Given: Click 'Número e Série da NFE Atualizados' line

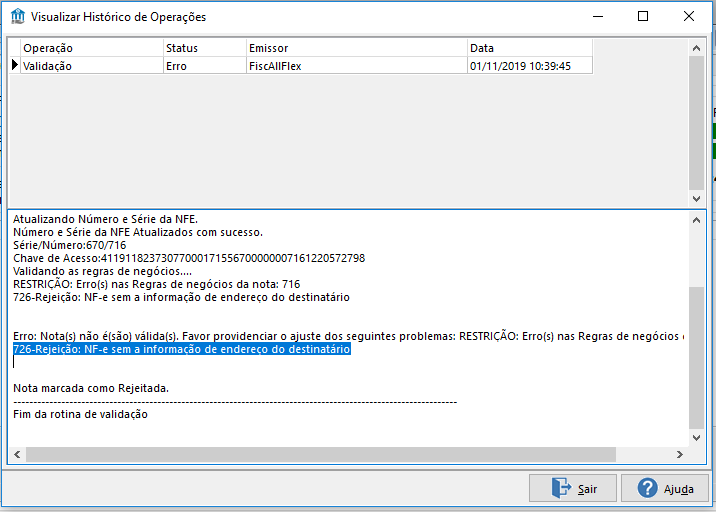Looking at the screenshot, I should [x=138, y=232].
